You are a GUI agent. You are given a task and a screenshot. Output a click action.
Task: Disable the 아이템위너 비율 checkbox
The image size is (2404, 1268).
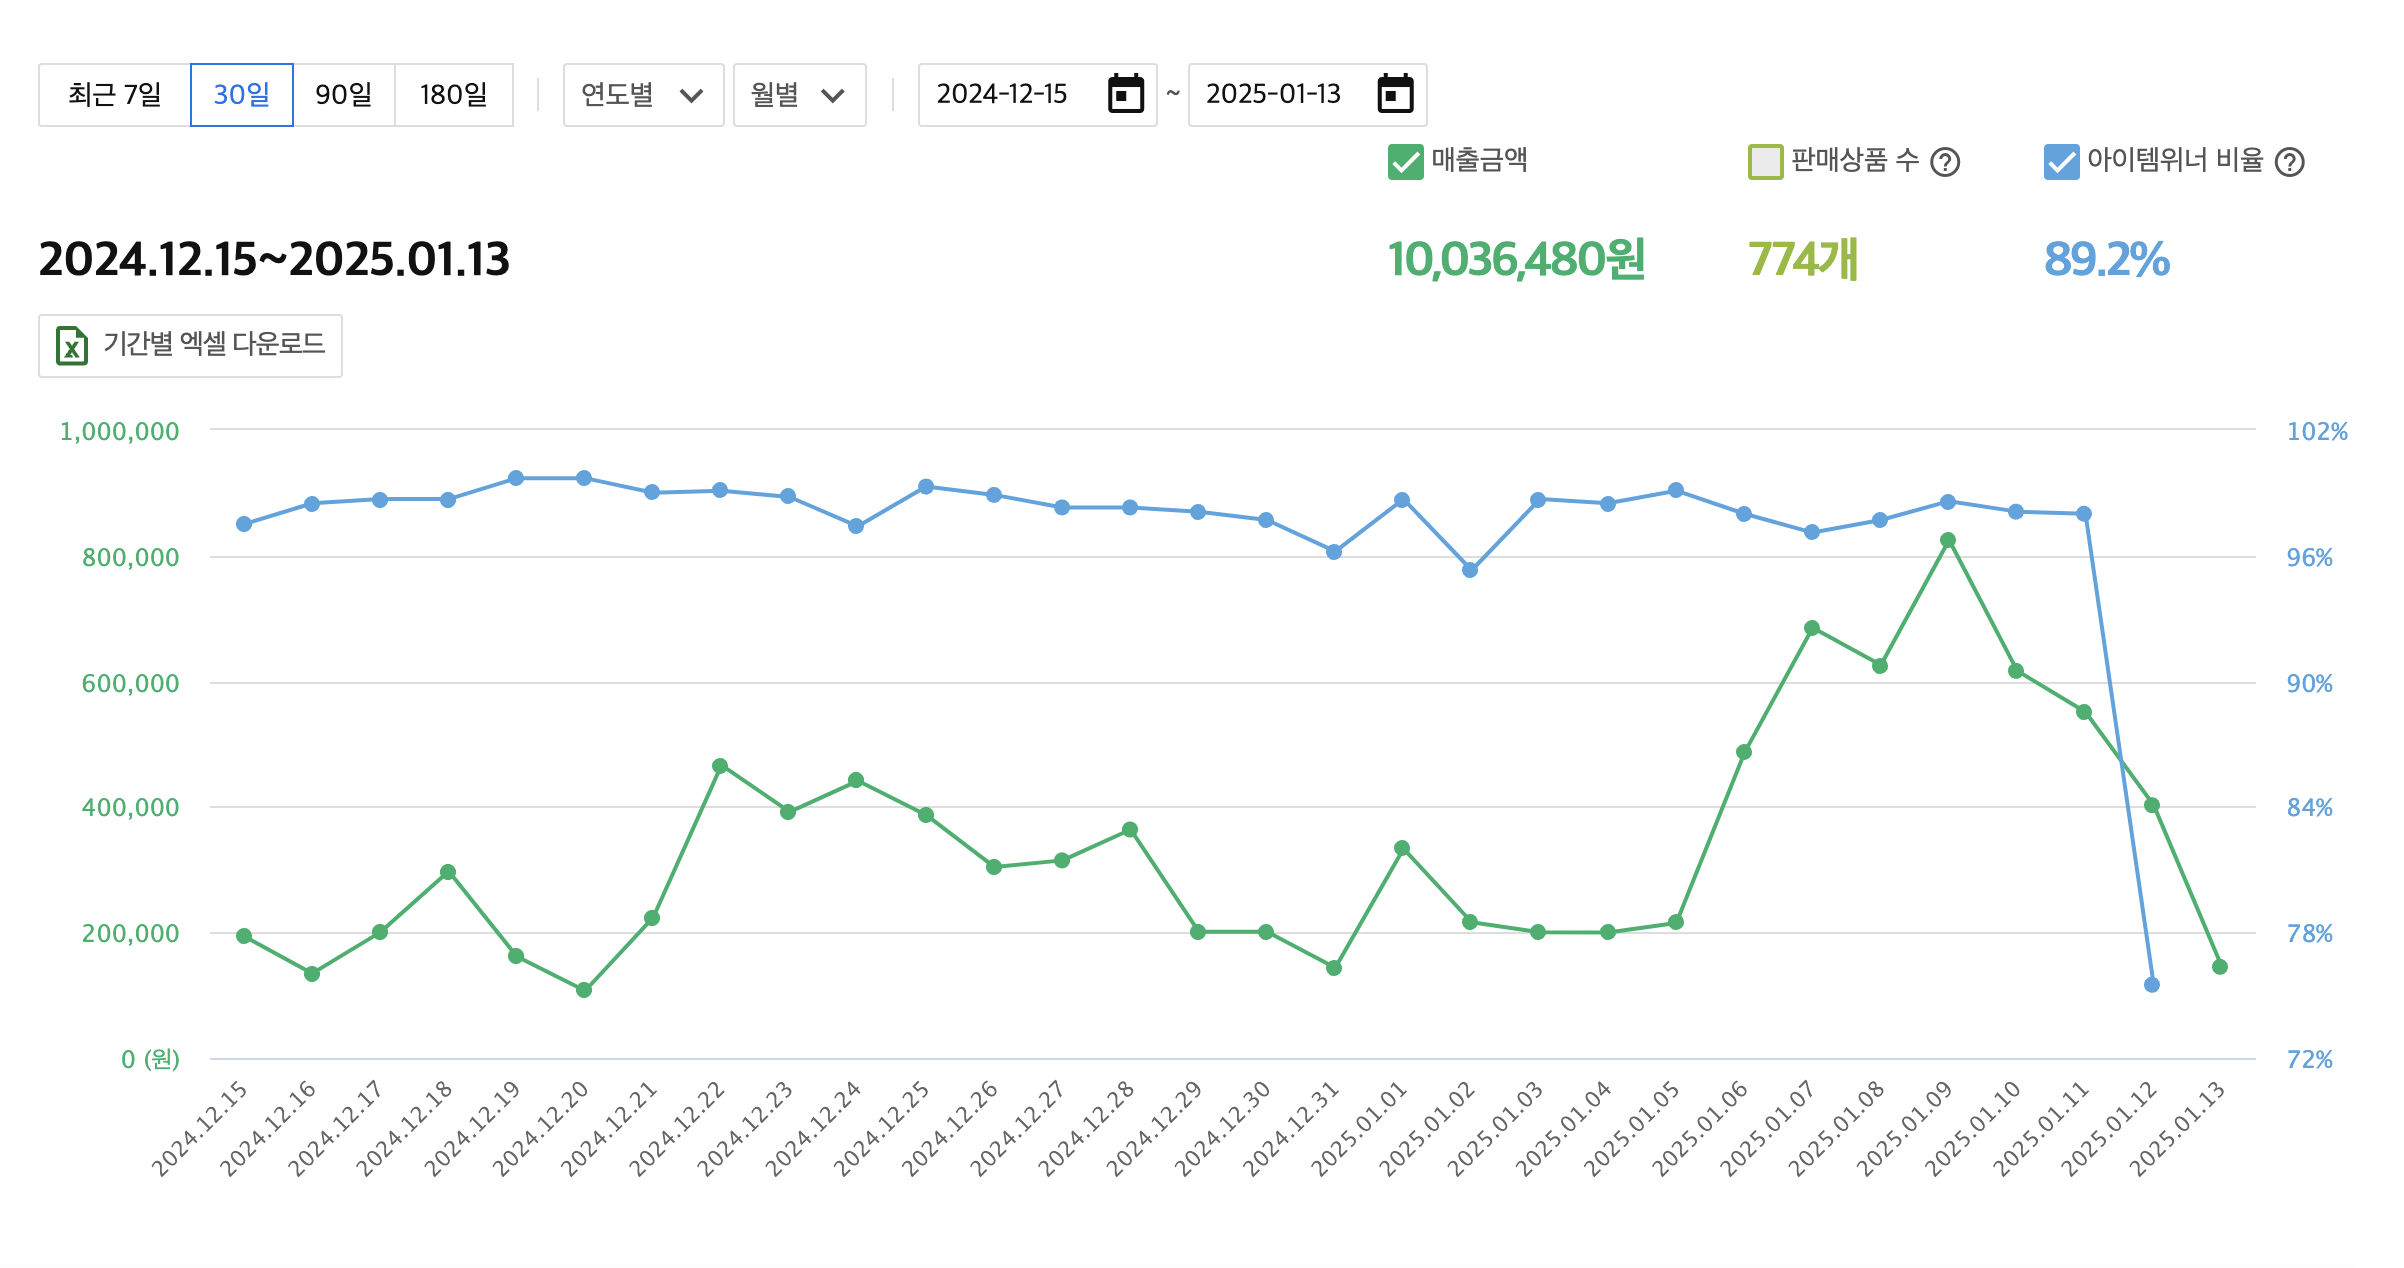tap(2061, 162)
